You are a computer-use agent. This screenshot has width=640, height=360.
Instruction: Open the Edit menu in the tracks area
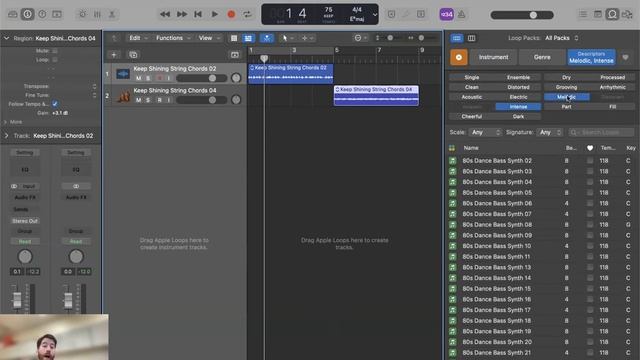[x=138, y=38]
